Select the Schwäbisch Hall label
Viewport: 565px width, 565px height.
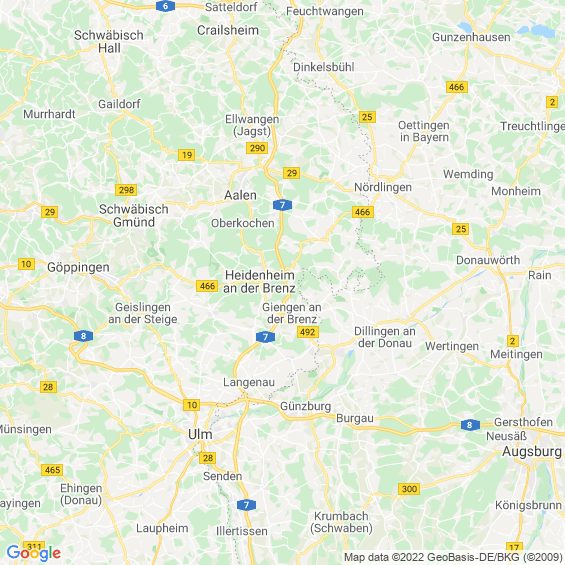[x=109, y=42]
